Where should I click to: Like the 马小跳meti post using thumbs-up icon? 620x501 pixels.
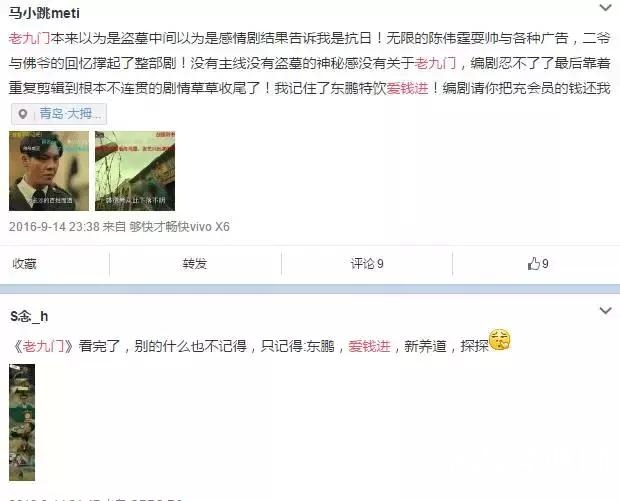coord(538,264)
